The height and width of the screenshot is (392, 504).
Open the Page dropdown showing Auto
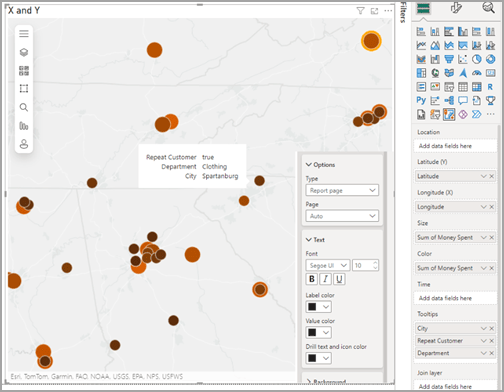342,216
